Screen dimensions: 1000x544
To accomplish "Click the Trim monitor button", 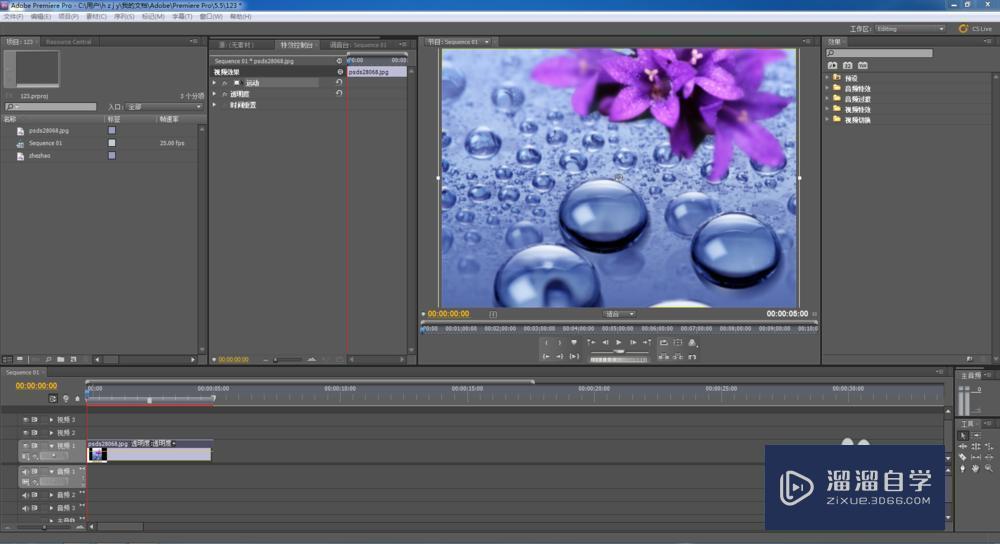I will click(x=692, y=357).
